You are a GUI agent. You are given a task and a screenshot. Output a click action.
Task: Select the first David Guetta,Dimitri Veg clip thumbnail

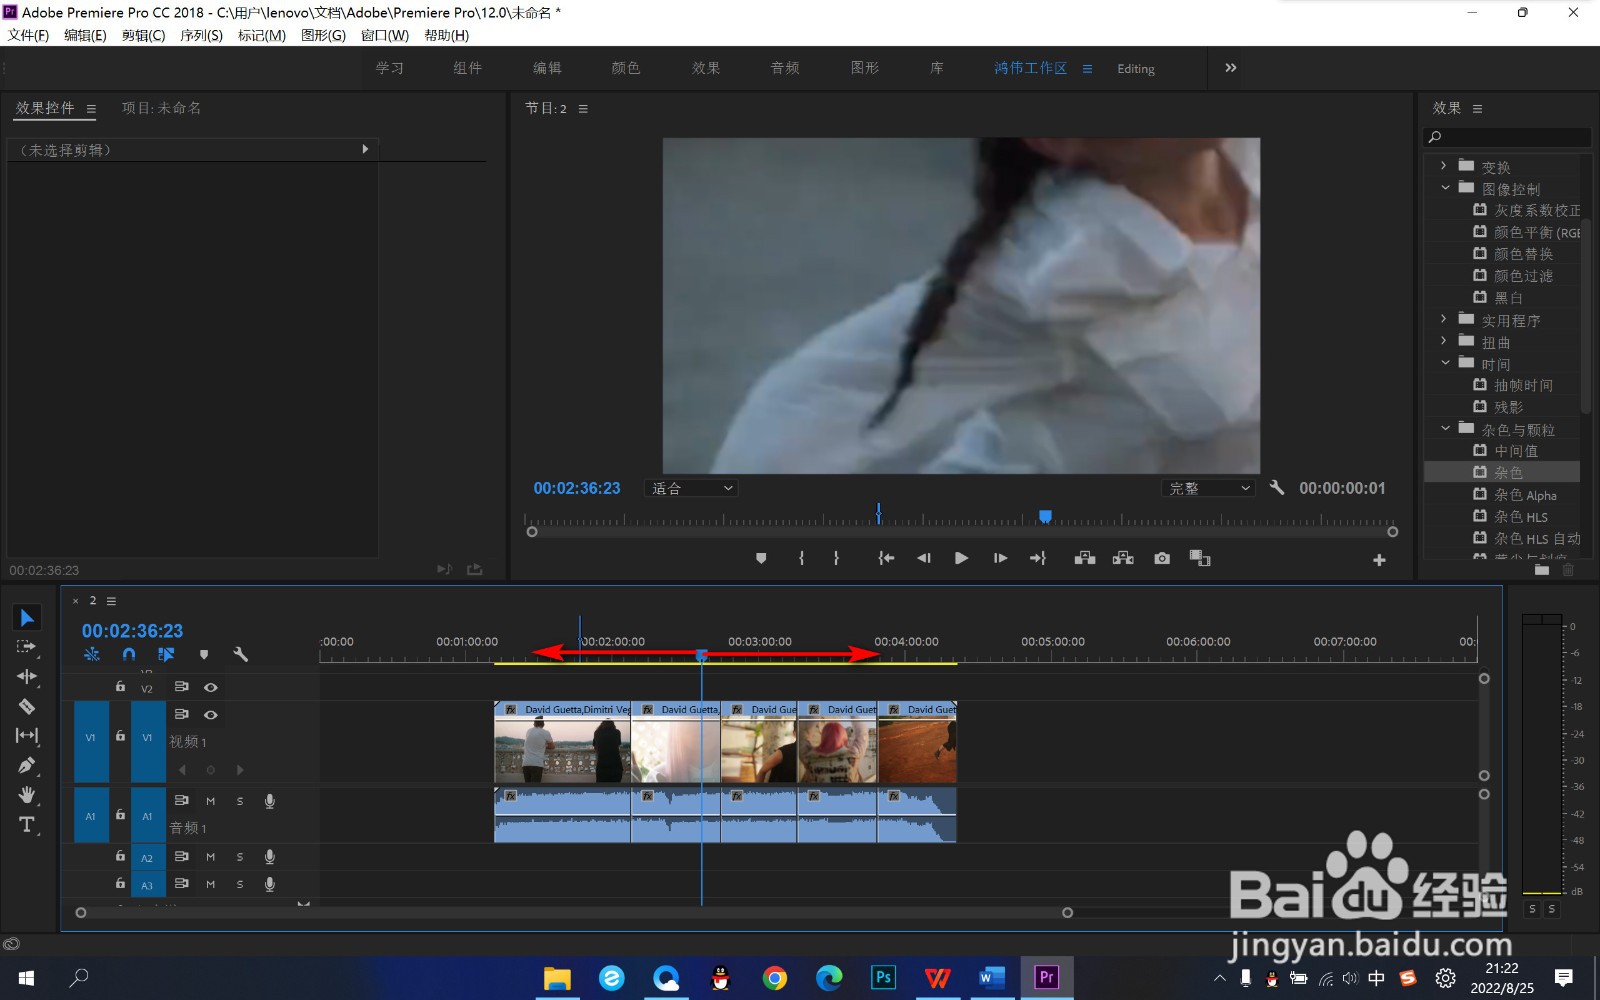[x=562, y=749]
